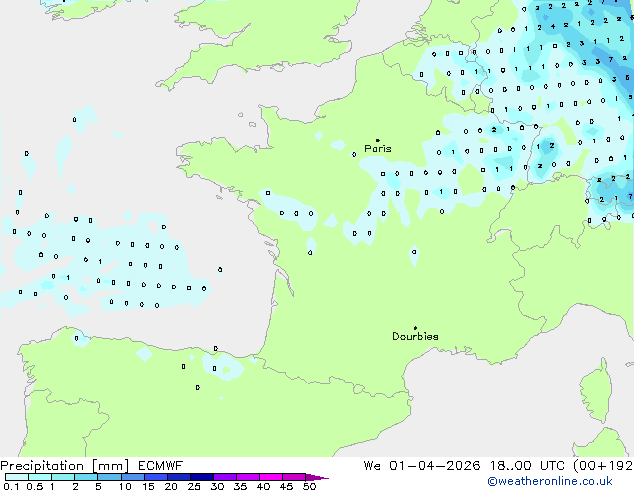
Task: Click the 25 legend value
Action: pos(194,486)
